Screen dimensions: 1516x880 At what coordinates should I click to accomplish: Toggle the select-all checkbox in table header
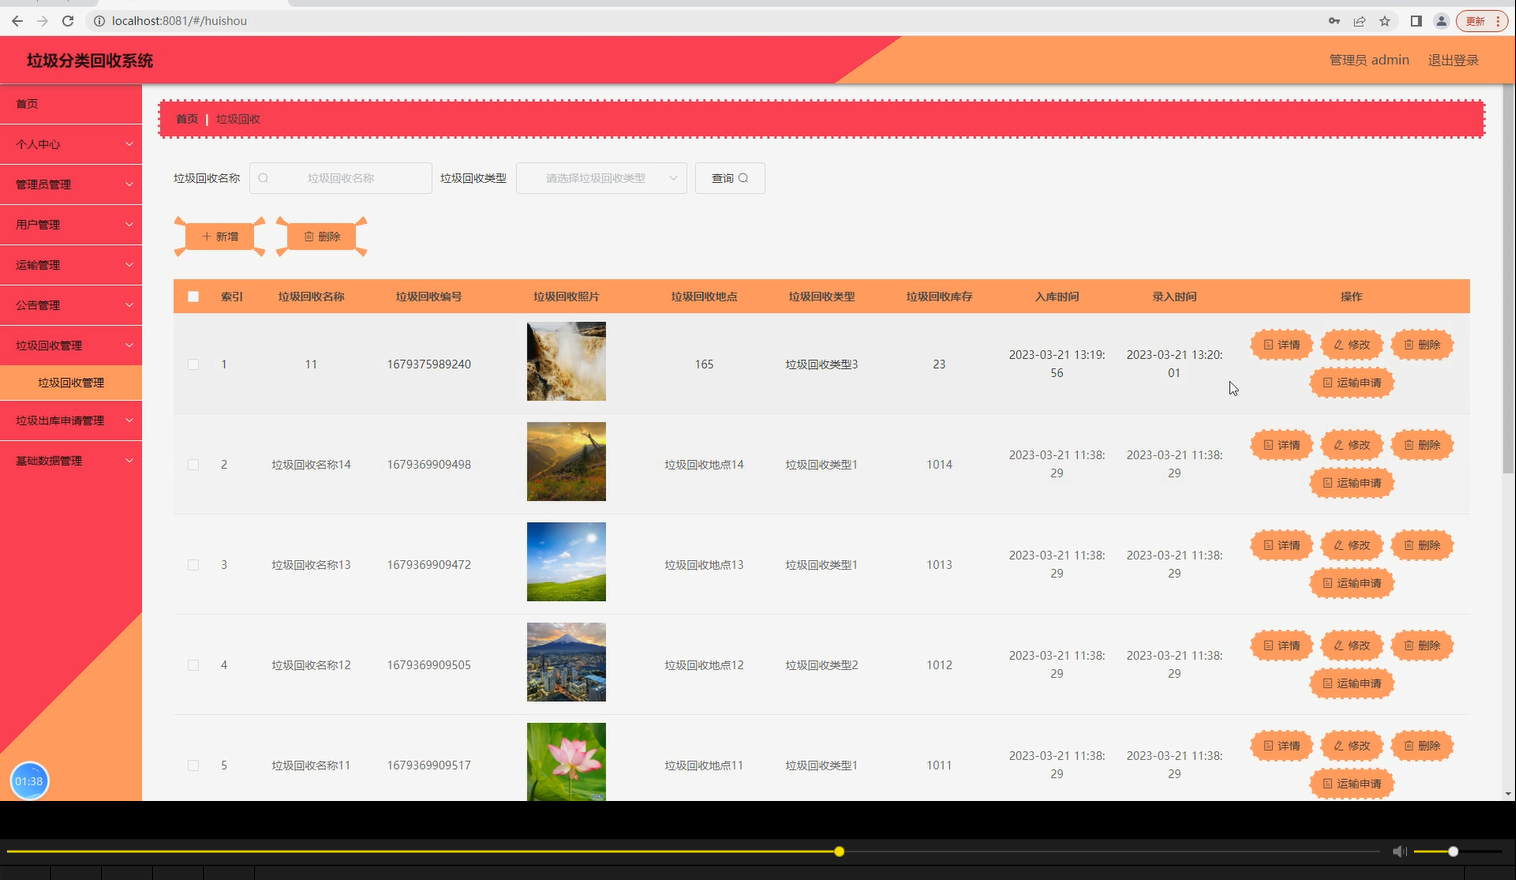(193, 296)
